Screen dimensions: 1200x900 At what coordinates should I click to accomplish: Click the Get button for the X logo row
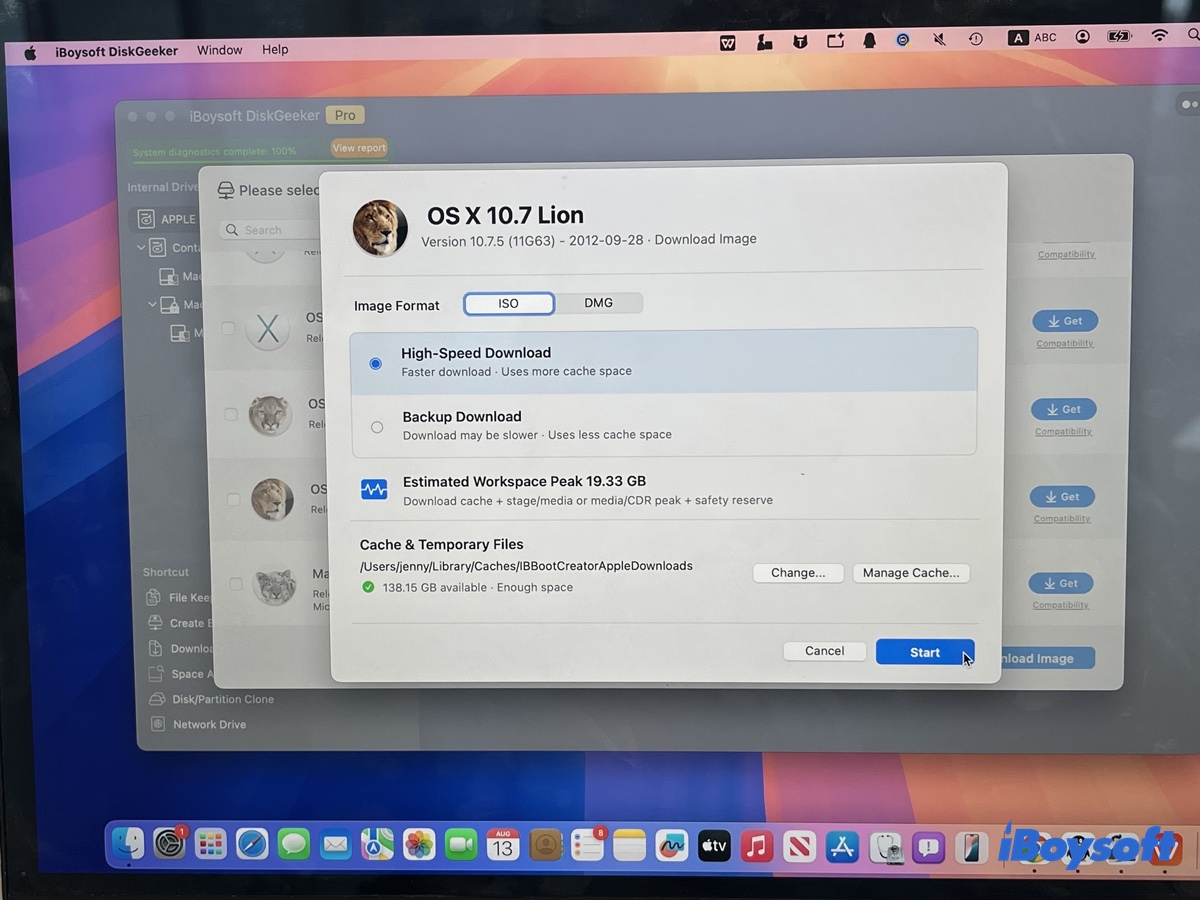[x=1065, y=321]
